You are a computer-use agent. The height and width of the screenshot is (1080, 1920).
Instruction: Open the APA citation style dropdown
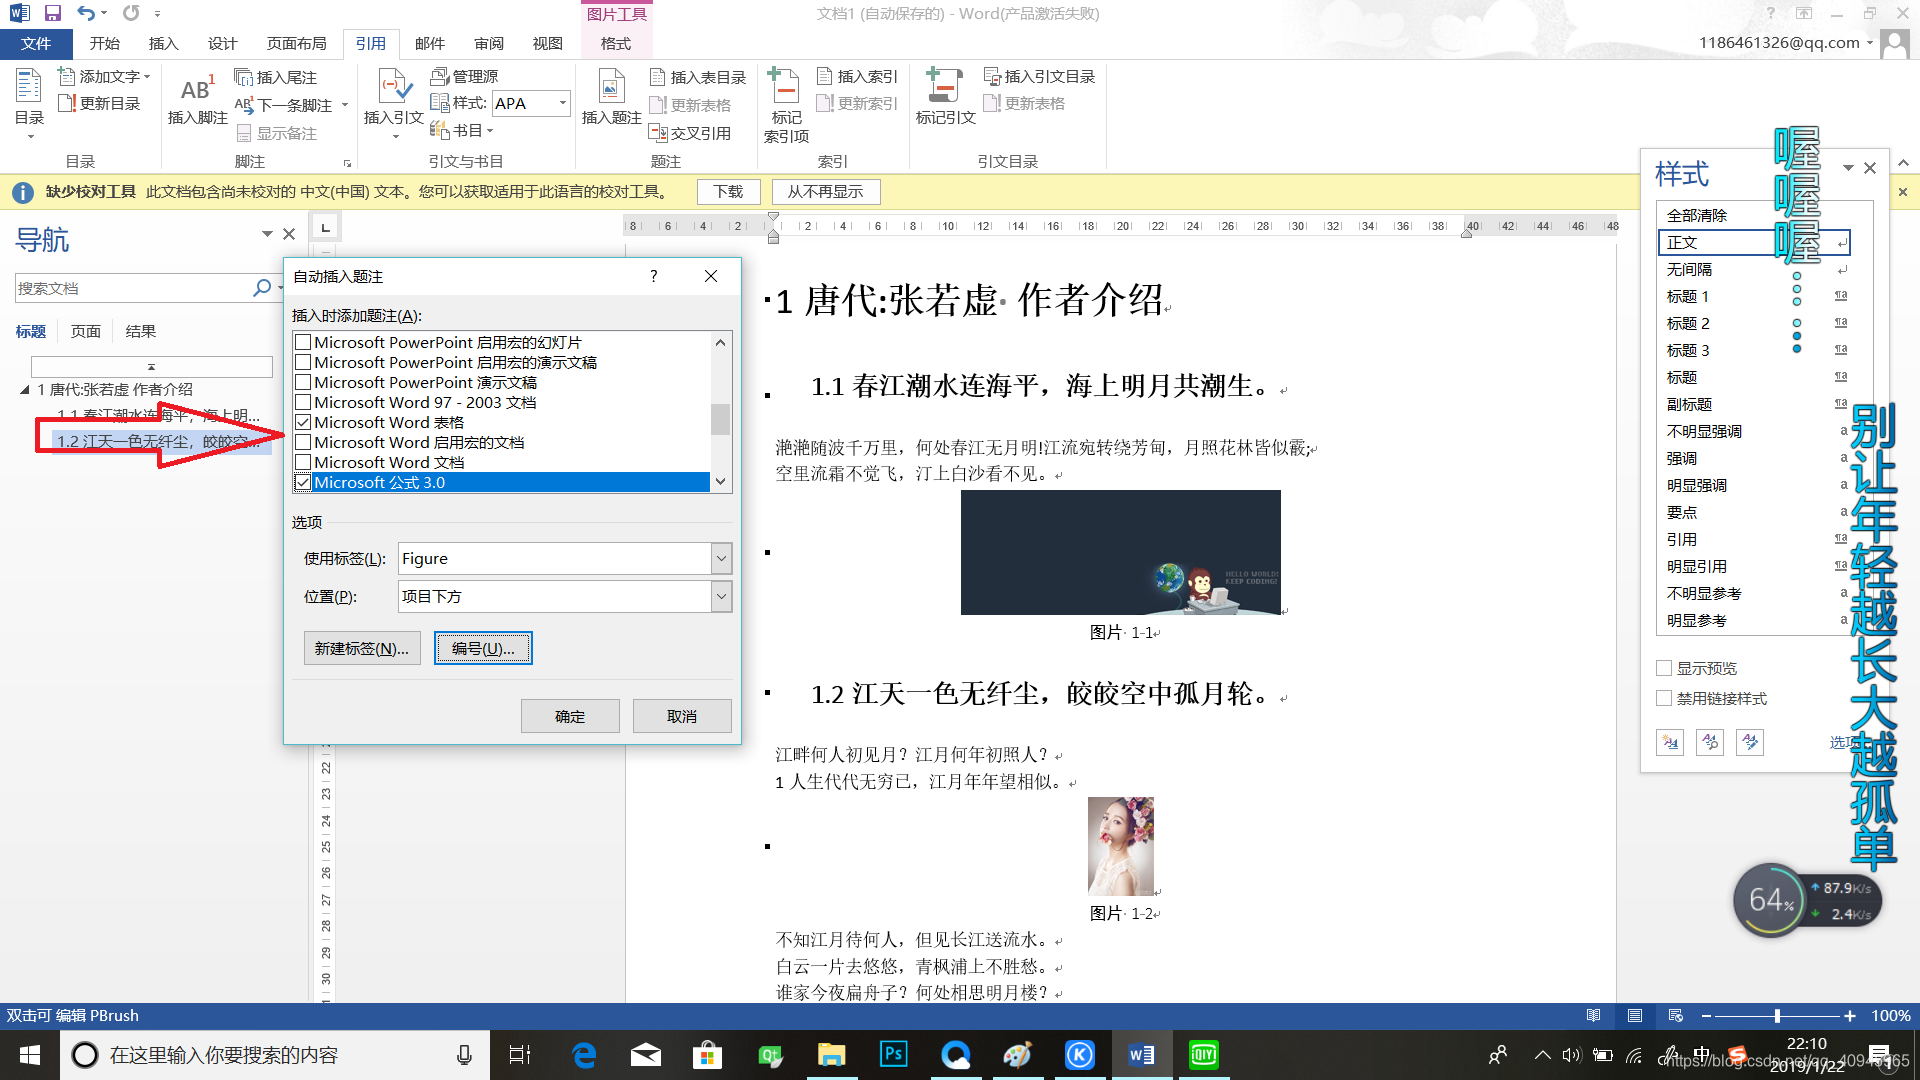pos(561,103)
